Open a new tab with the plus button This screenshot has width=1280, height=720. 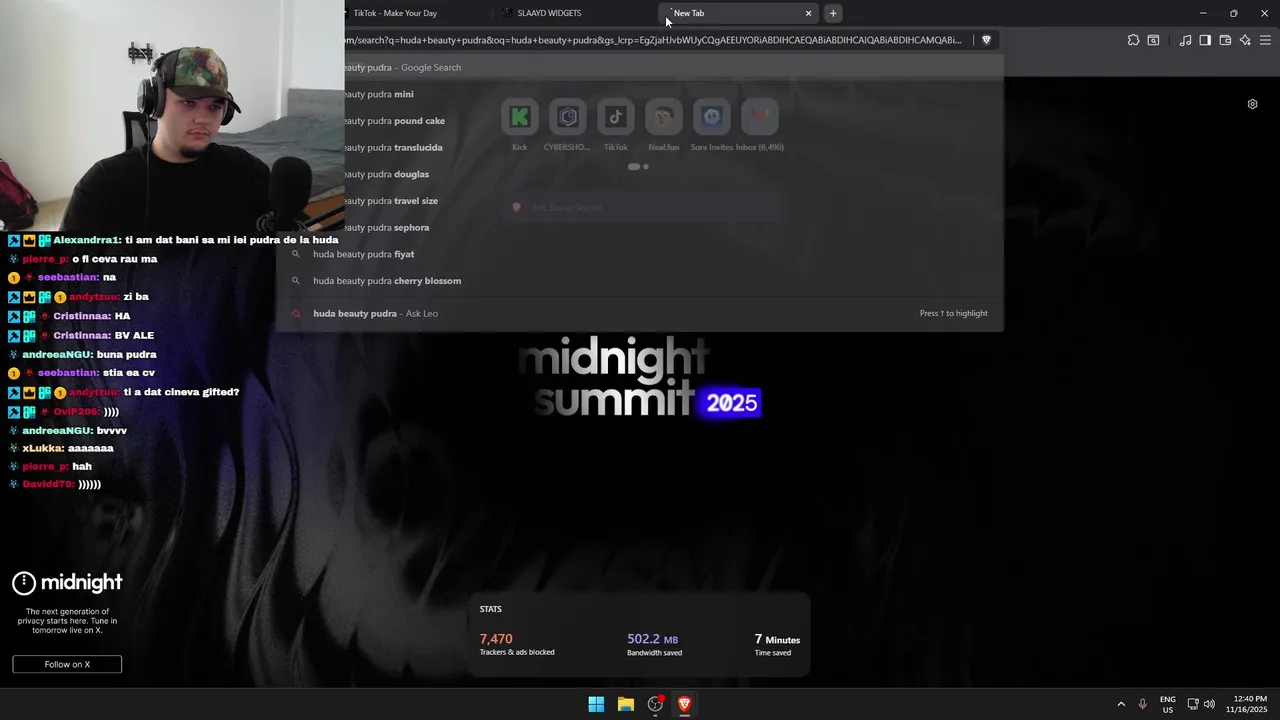click(833, 13)
